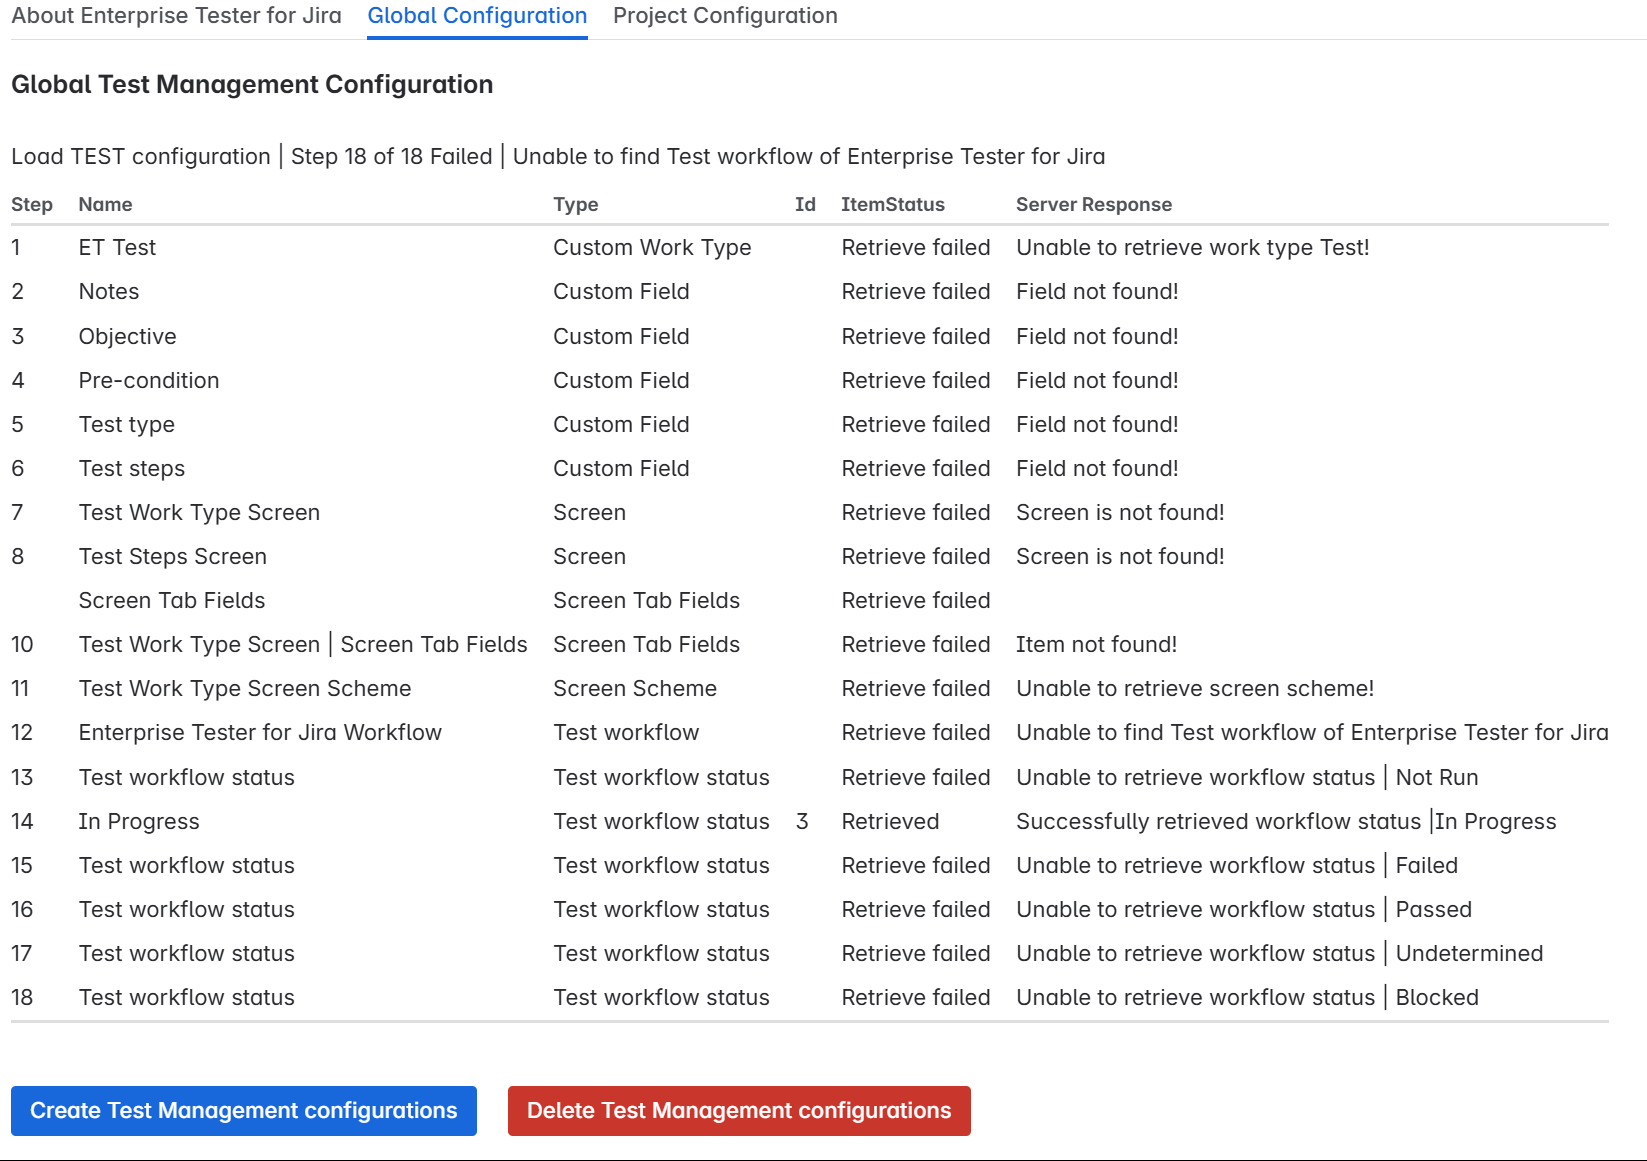Click the ItemStatus column header
The width and height of the screenshot is (1647, 1161).
pyautogui.click(x=892, y=205)
